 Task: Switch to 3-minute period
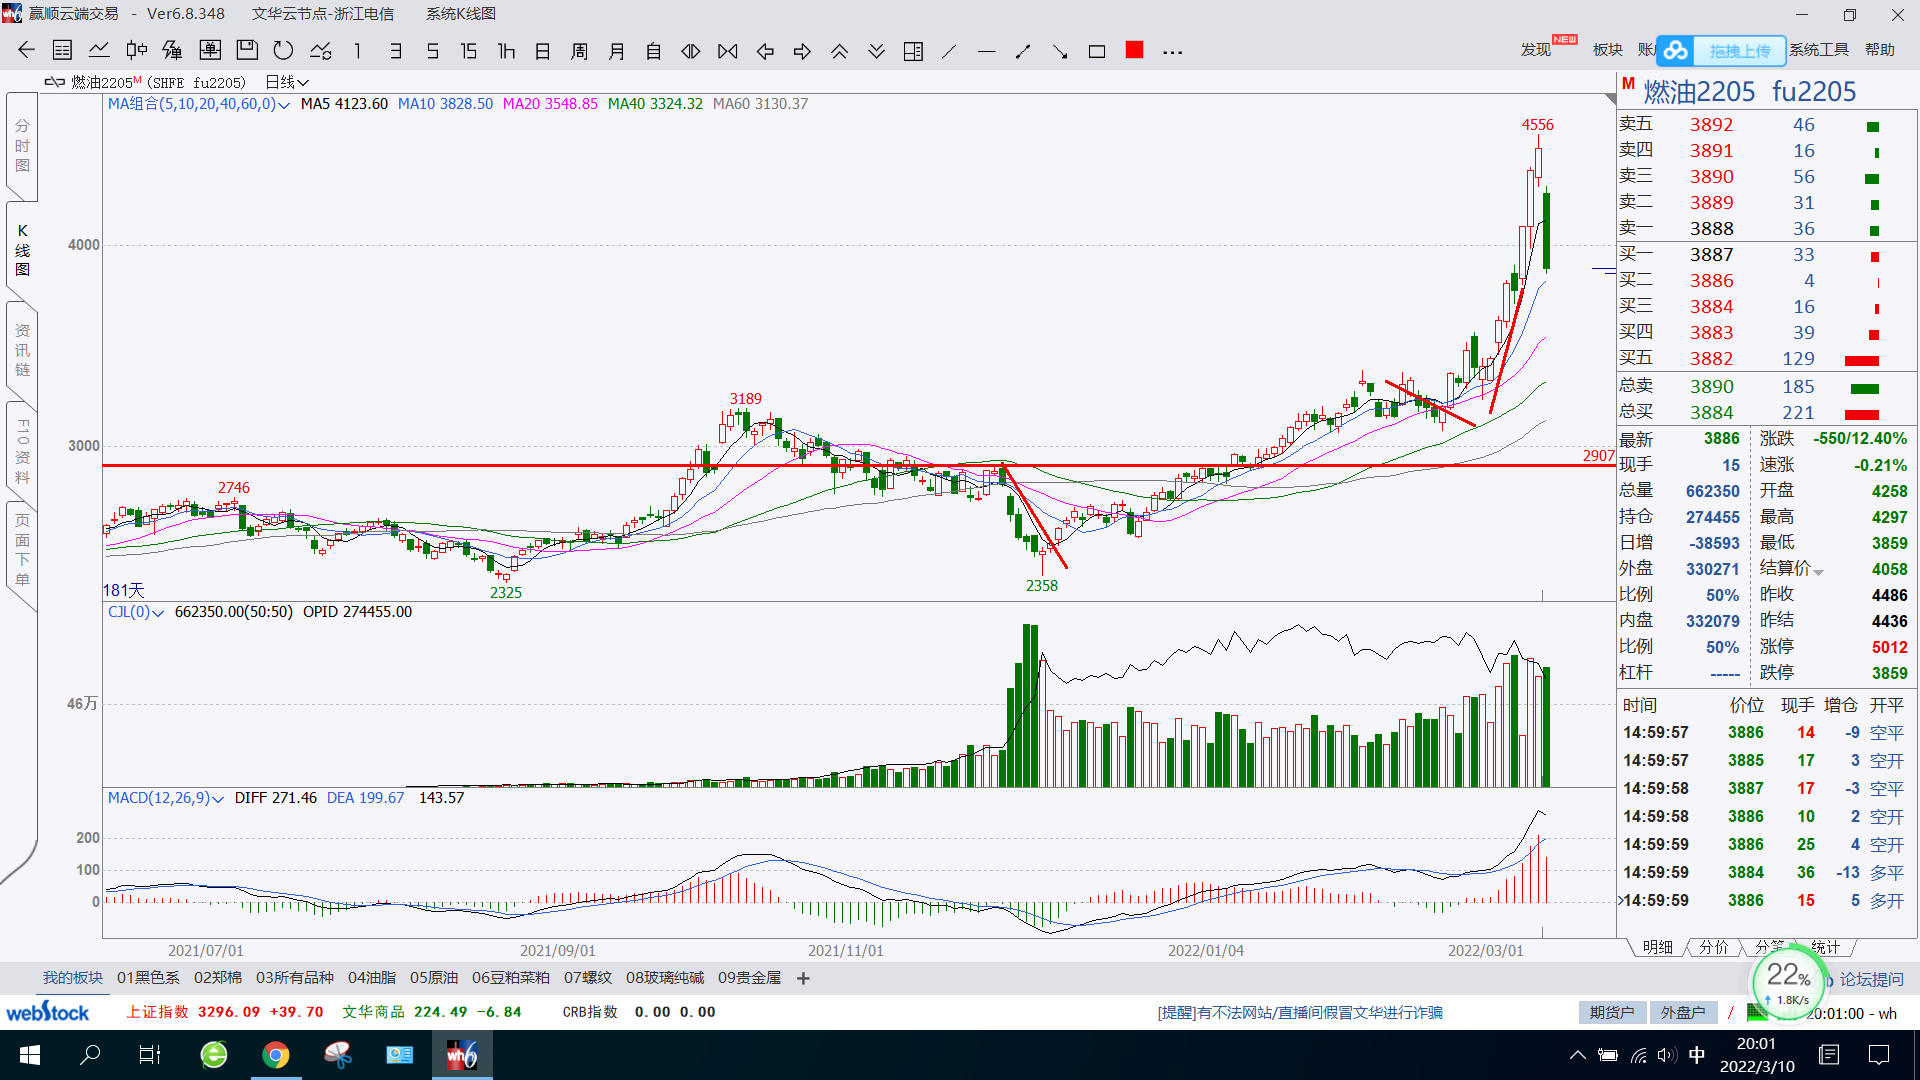point(395,51)
